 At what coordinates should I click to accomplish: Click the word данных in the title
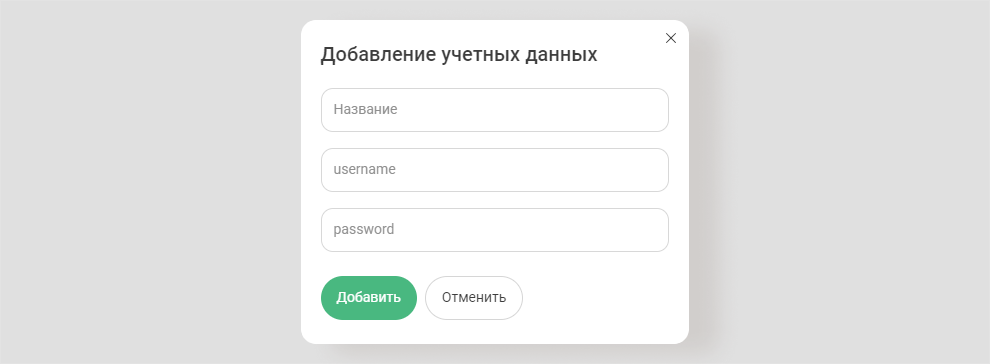pos(561,55)
